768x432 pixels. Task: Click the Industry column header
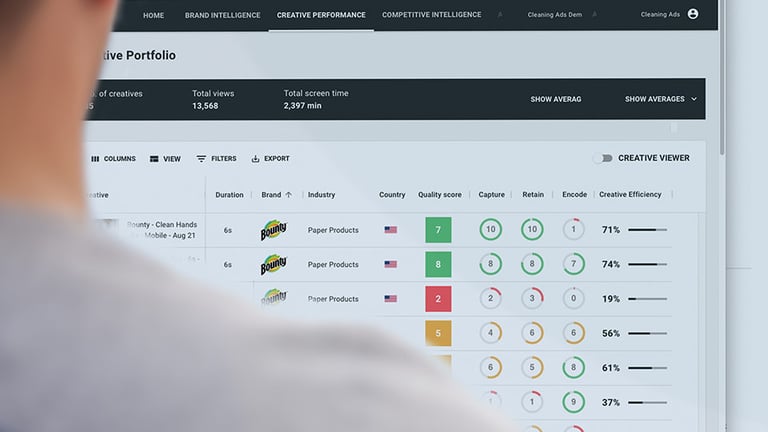point(321,194)
